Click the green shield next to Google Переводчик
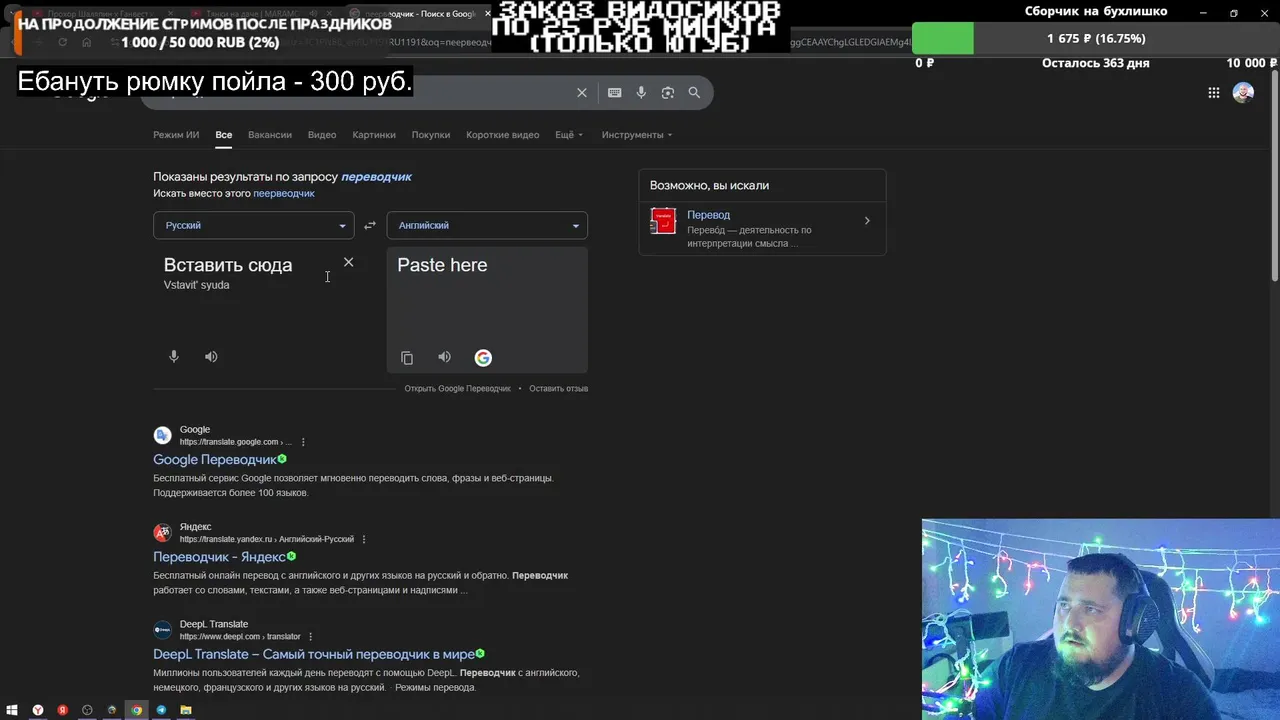Image resolution: width=1280 pixels, height=720 pixels. [x=282, y=459]
